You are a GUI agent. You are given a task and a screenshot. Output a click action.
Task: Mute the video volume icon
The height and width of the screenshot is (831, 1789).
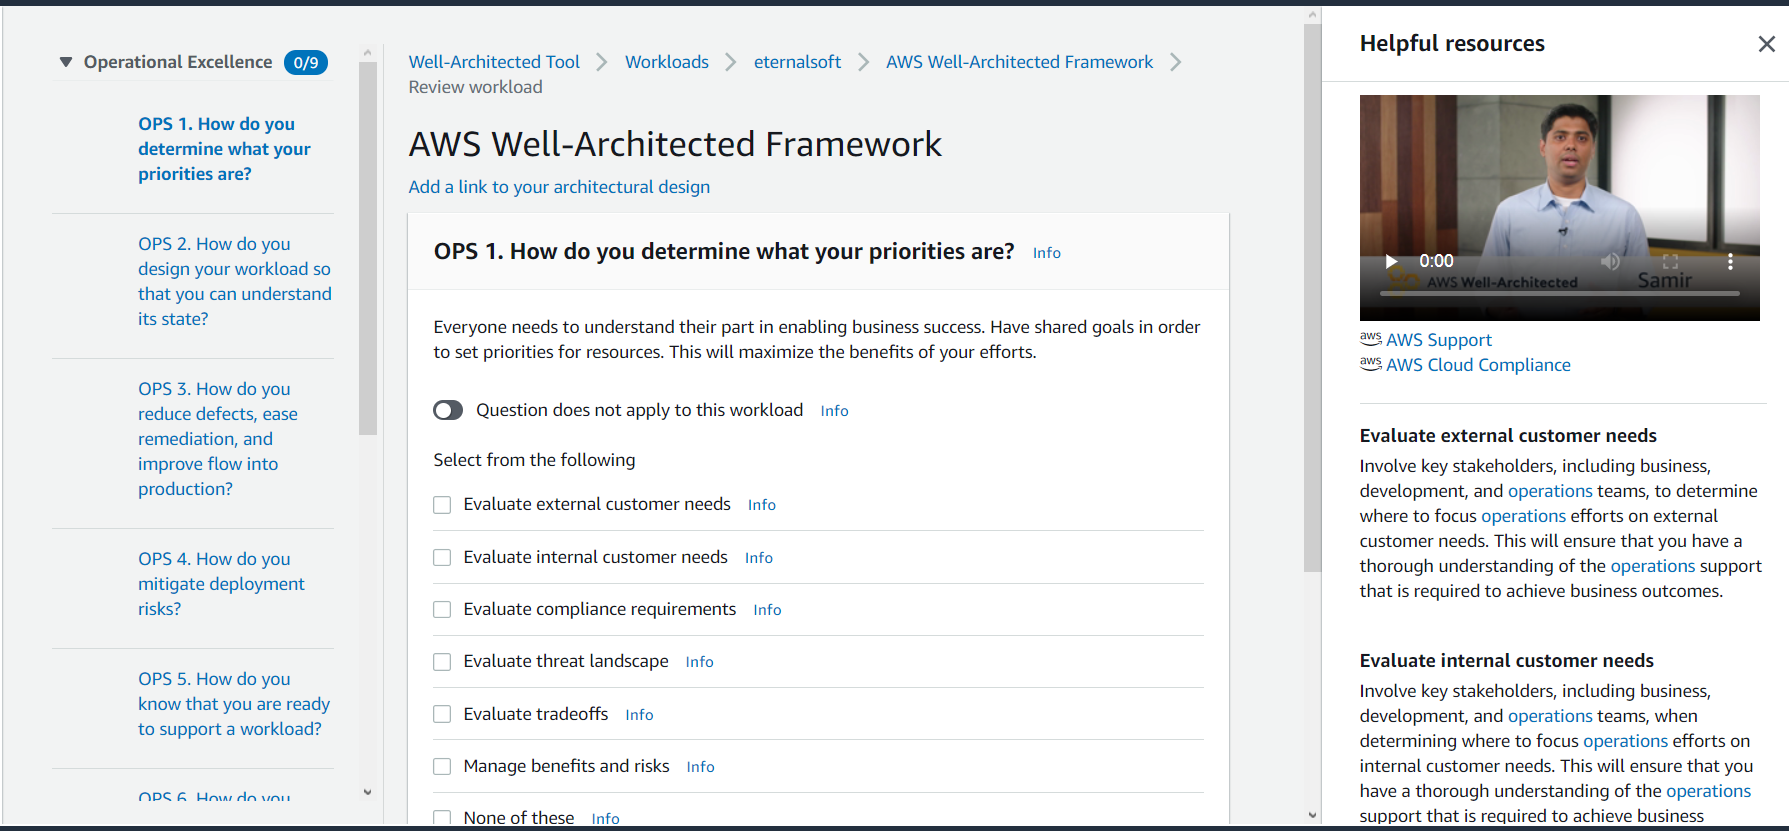click(x=1610, y=261)
